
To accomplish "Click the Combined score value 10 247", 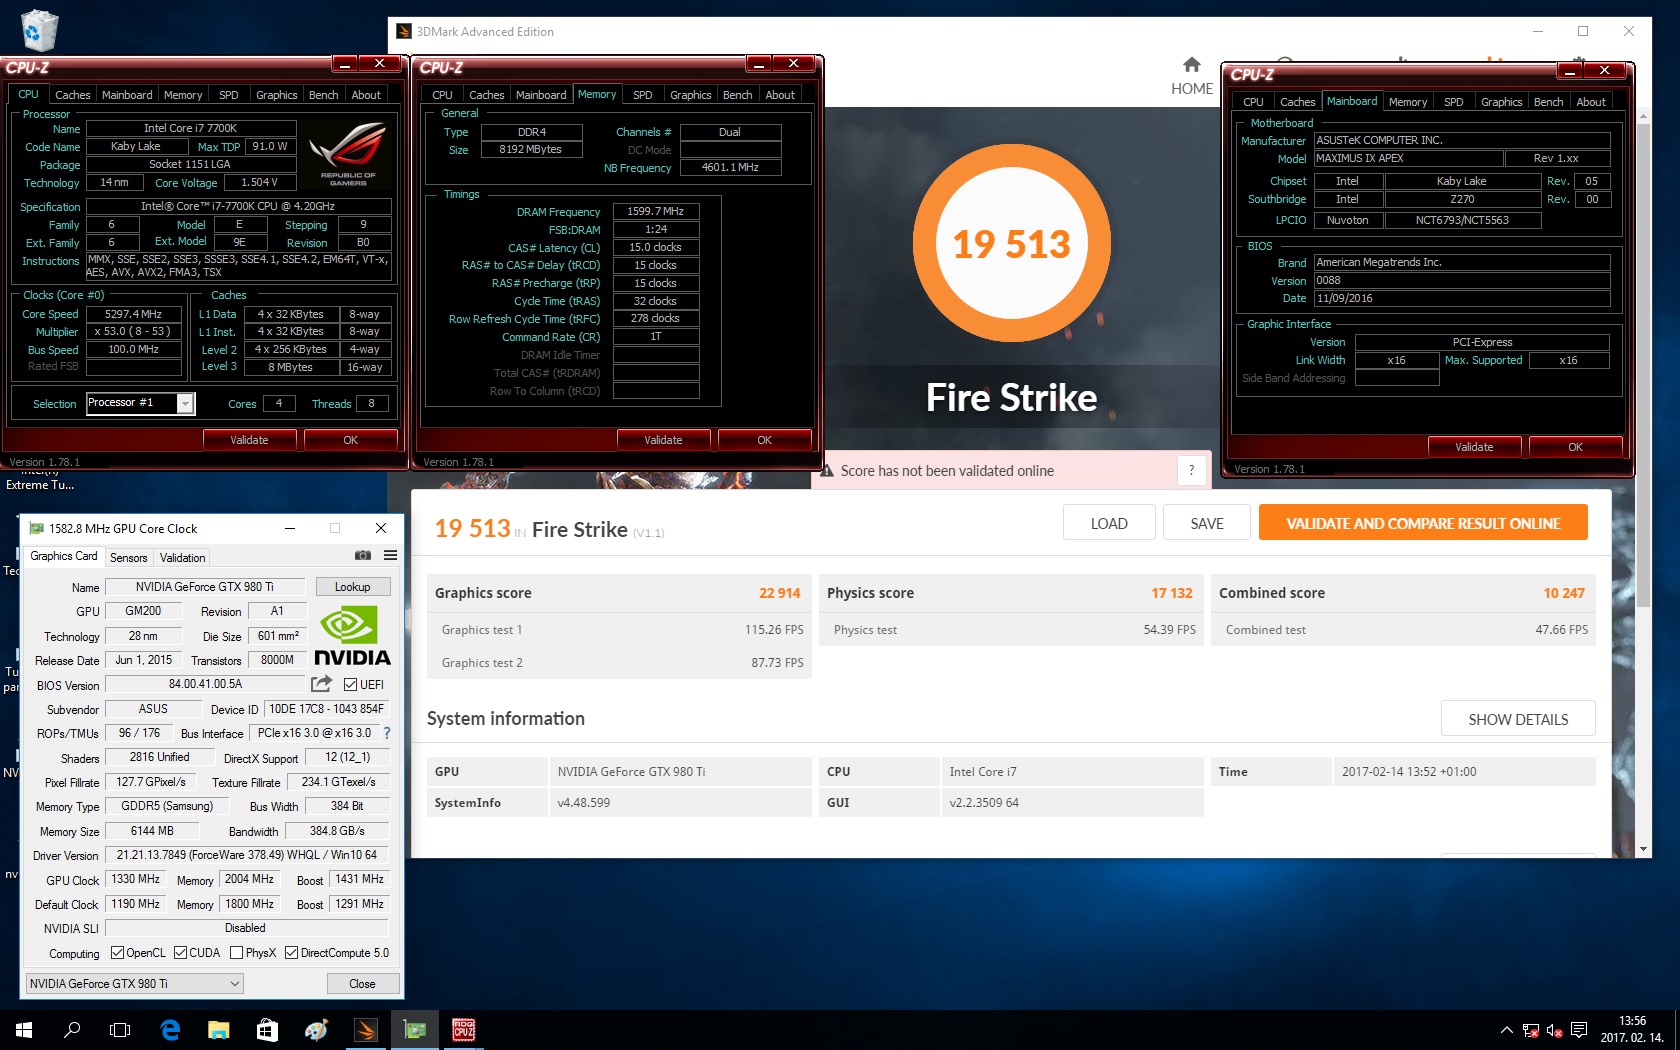I will pyautogui.click(x=1564, y=593).
